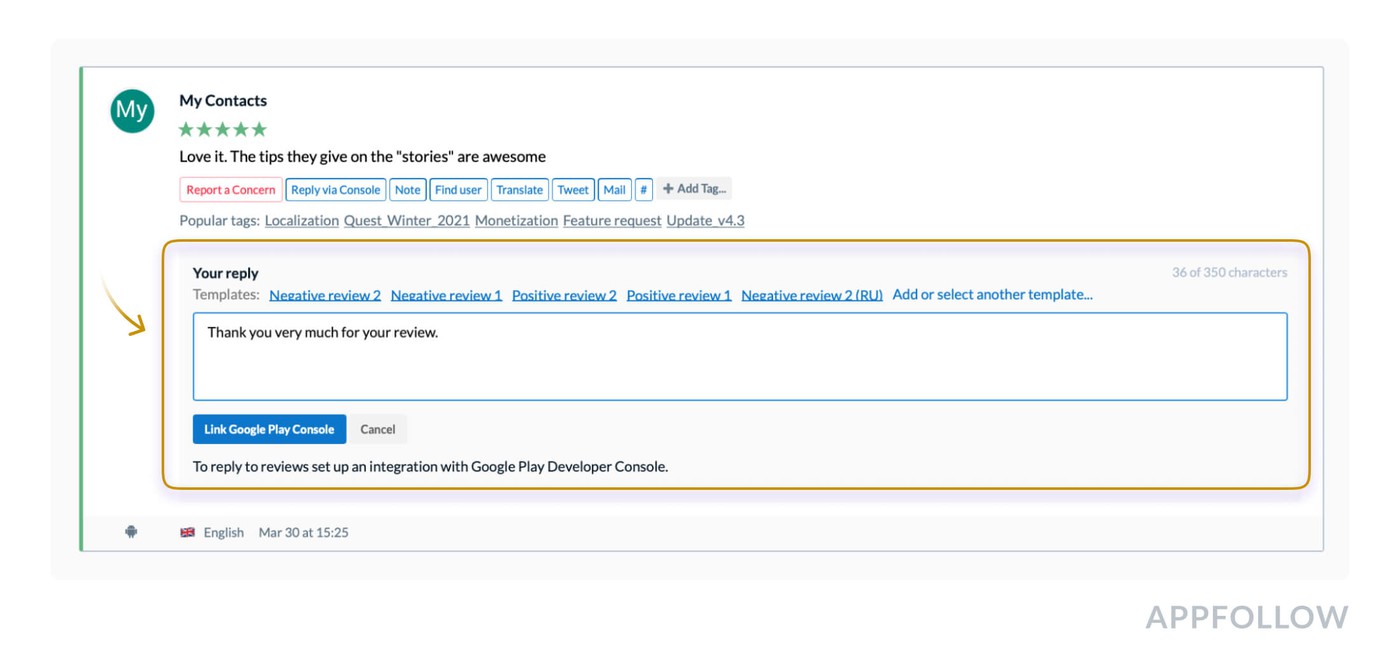Select the Negative review 2 (RU) template

coord(812,295)
